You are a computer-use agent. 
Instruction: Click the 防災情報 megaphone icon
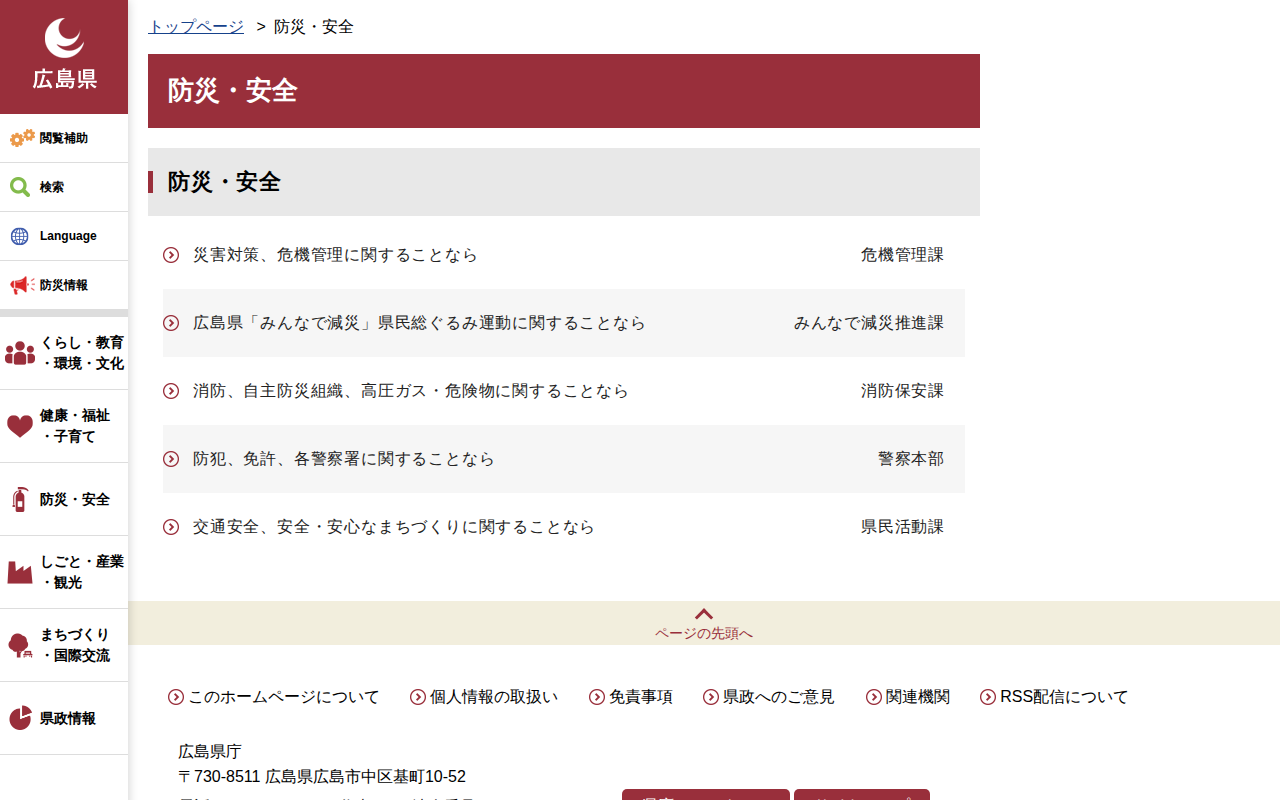[22, 285]
